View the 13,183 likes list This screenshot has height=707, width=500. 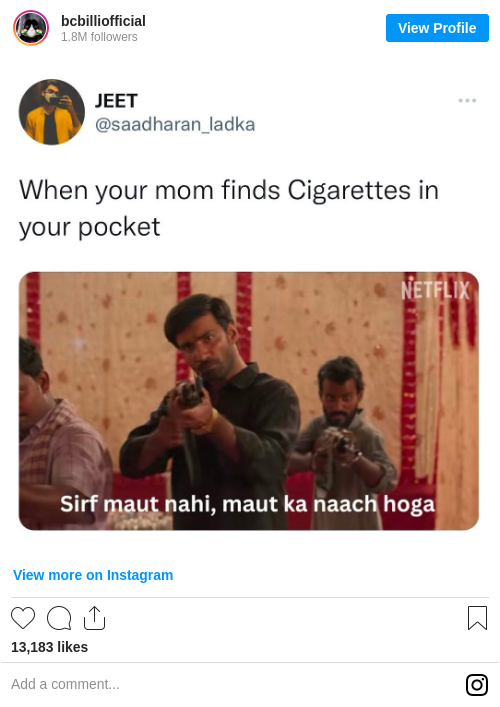(x=50, y=647)
